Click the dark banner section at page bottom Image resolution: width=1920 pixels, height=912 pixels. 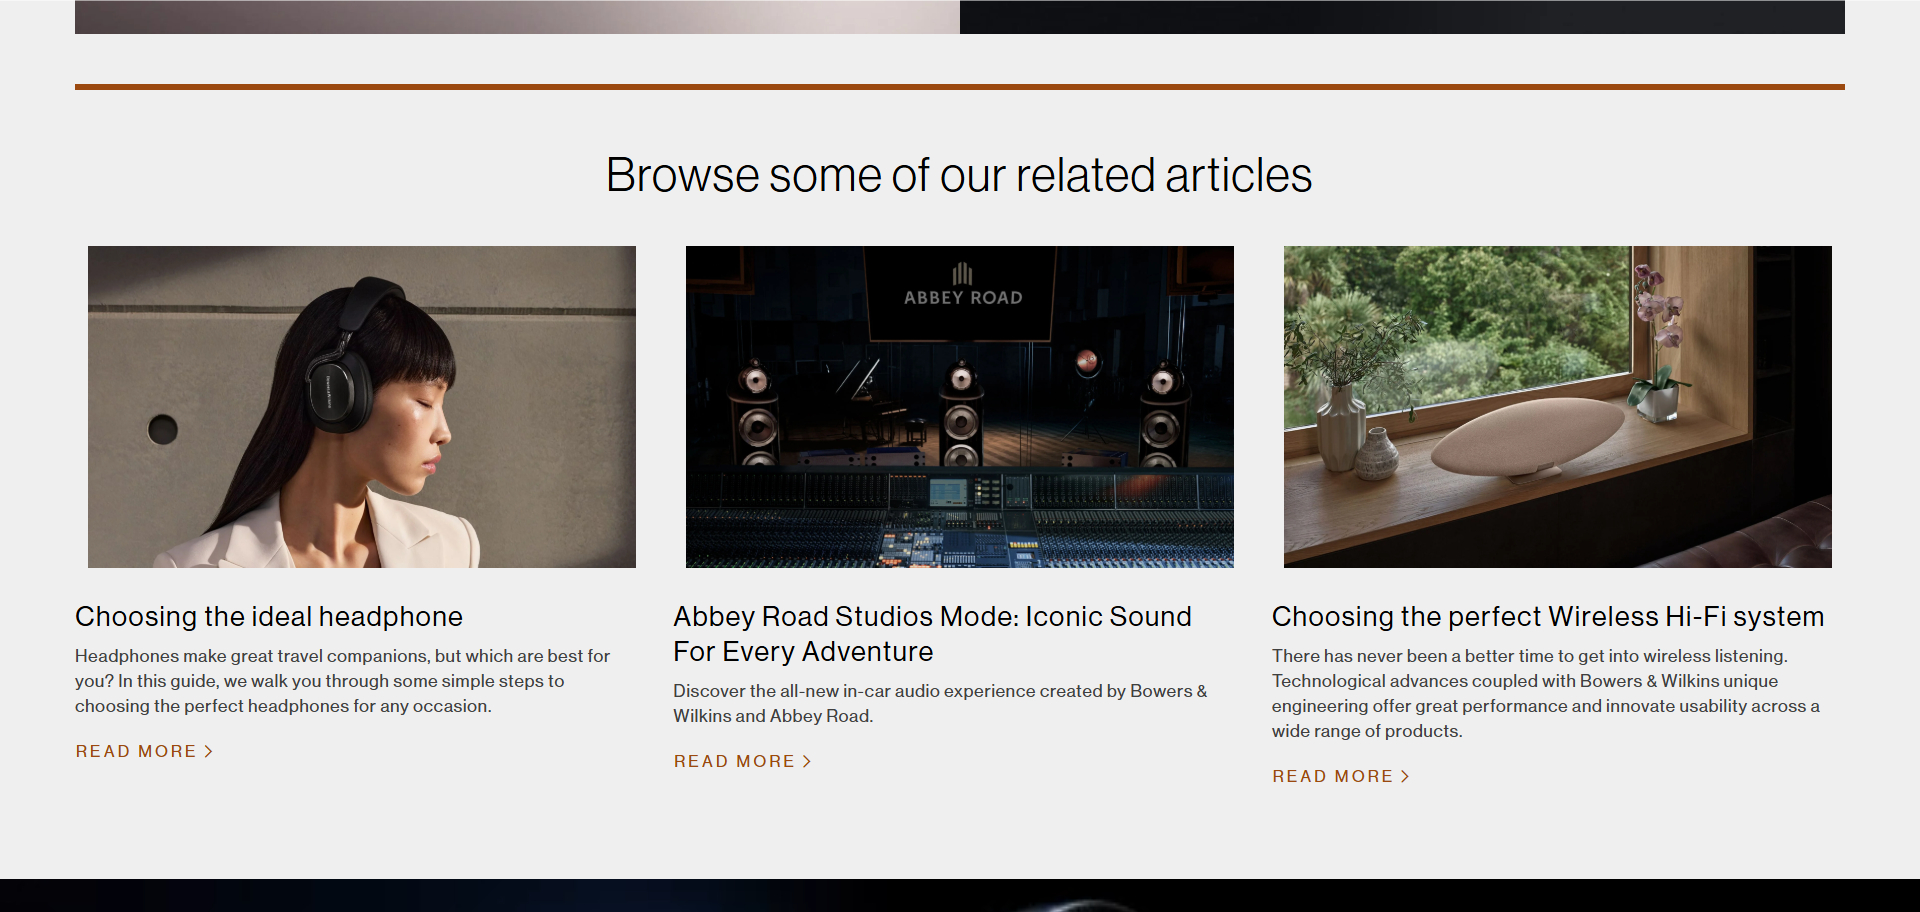[x=959, y=895]
